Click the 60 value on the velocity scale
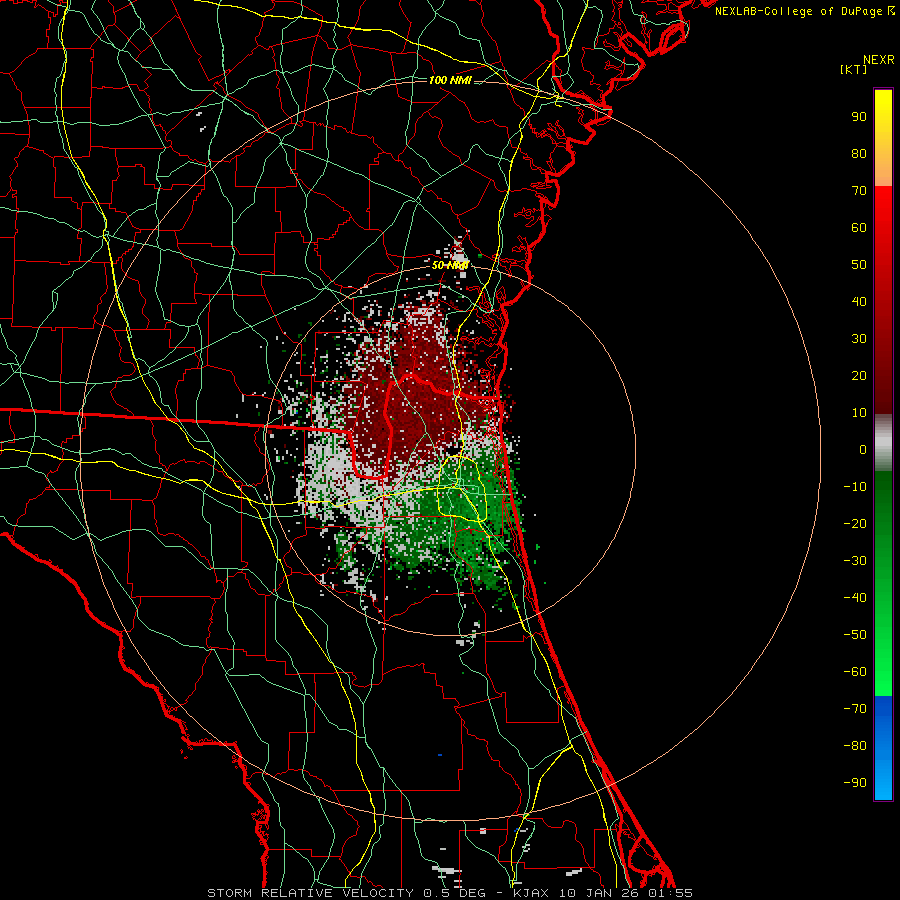The image size is (900, 900). 859,227
